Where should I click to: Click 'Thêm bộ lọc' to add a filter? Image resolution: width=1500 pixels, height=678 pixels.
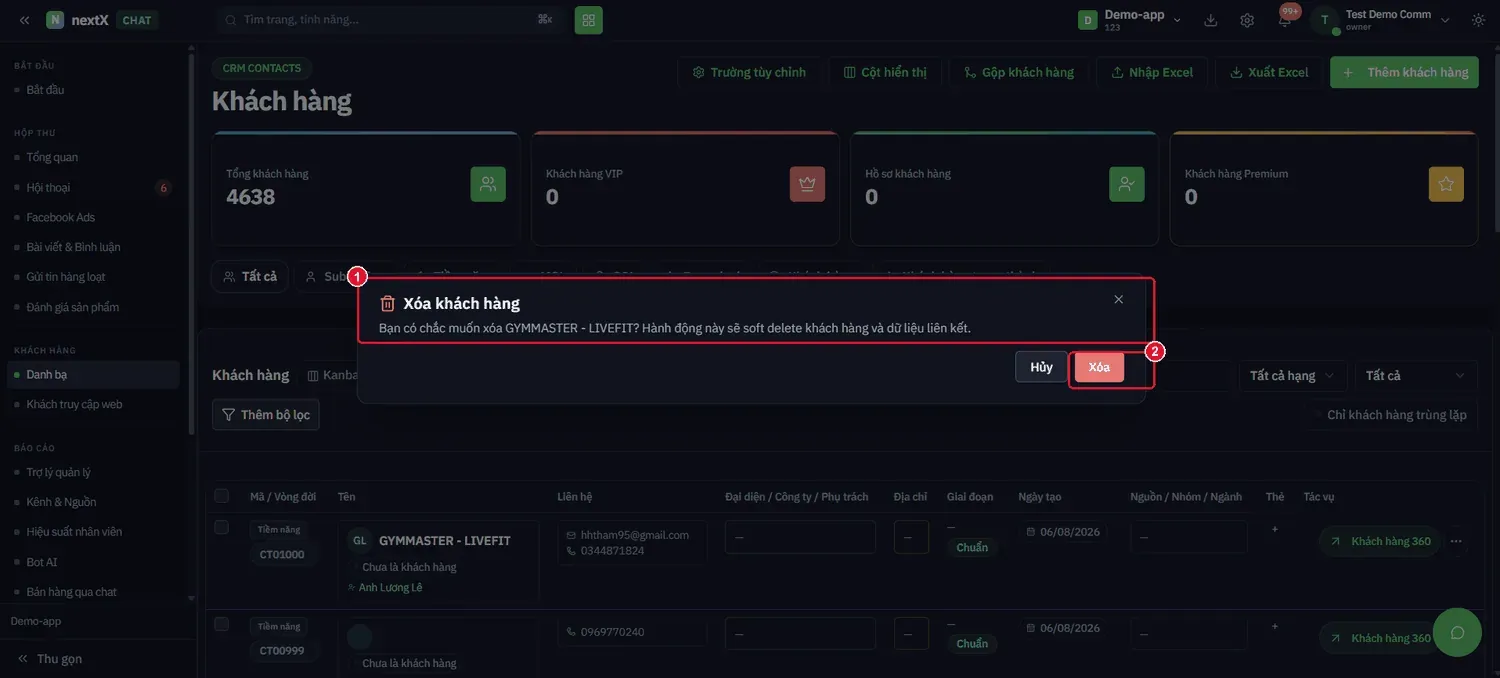(266, 415)
